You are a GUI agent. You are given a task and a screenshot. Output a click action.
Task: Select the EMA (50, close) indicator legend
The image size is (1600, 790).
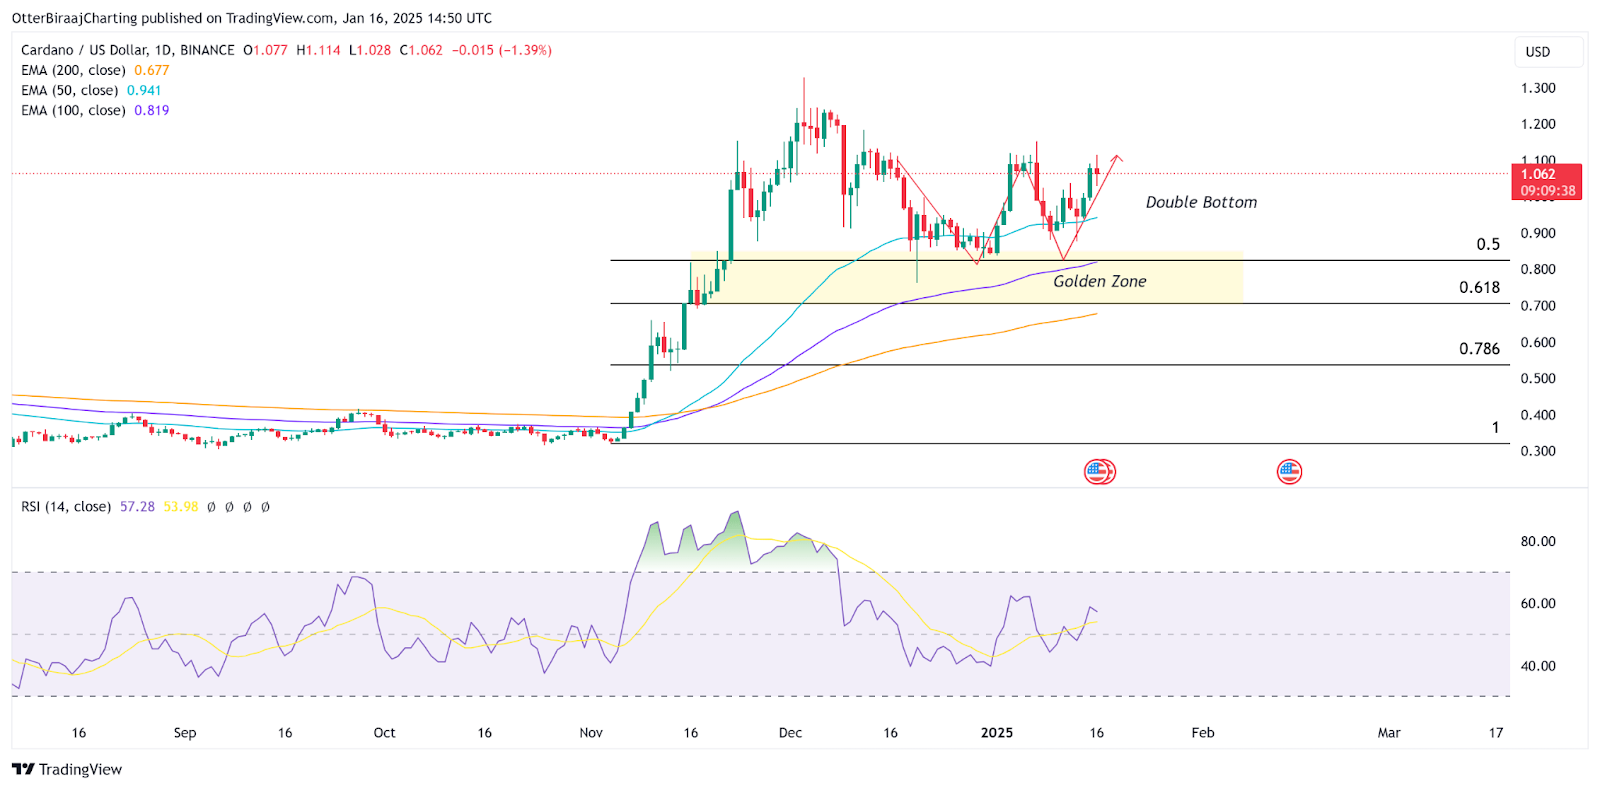[69, 90]
